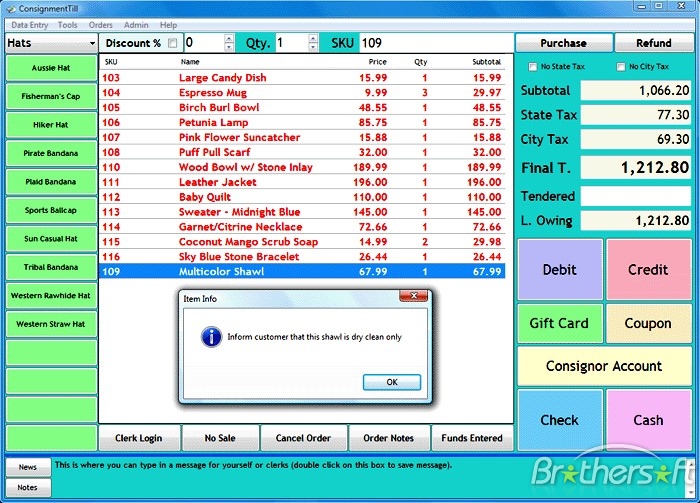700x503 pixels.
Task: Pay with the Credit button
Action: pyautogui.click(x=648, y=269)
